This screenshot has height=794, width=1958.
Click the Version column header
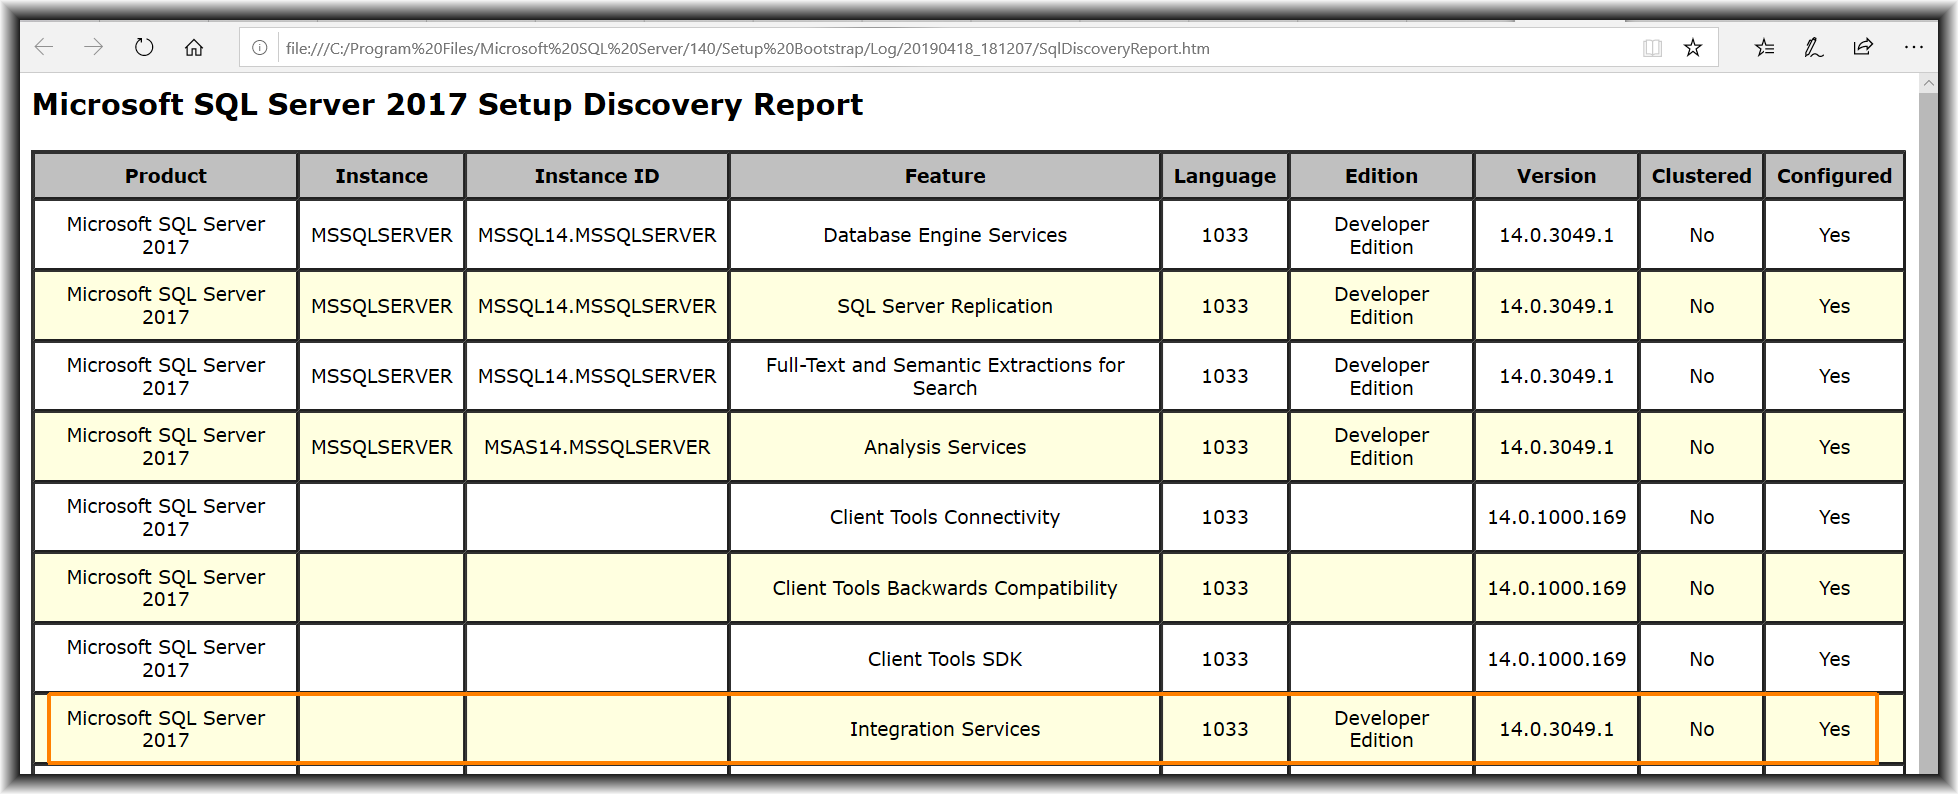tap(1557, 176)
